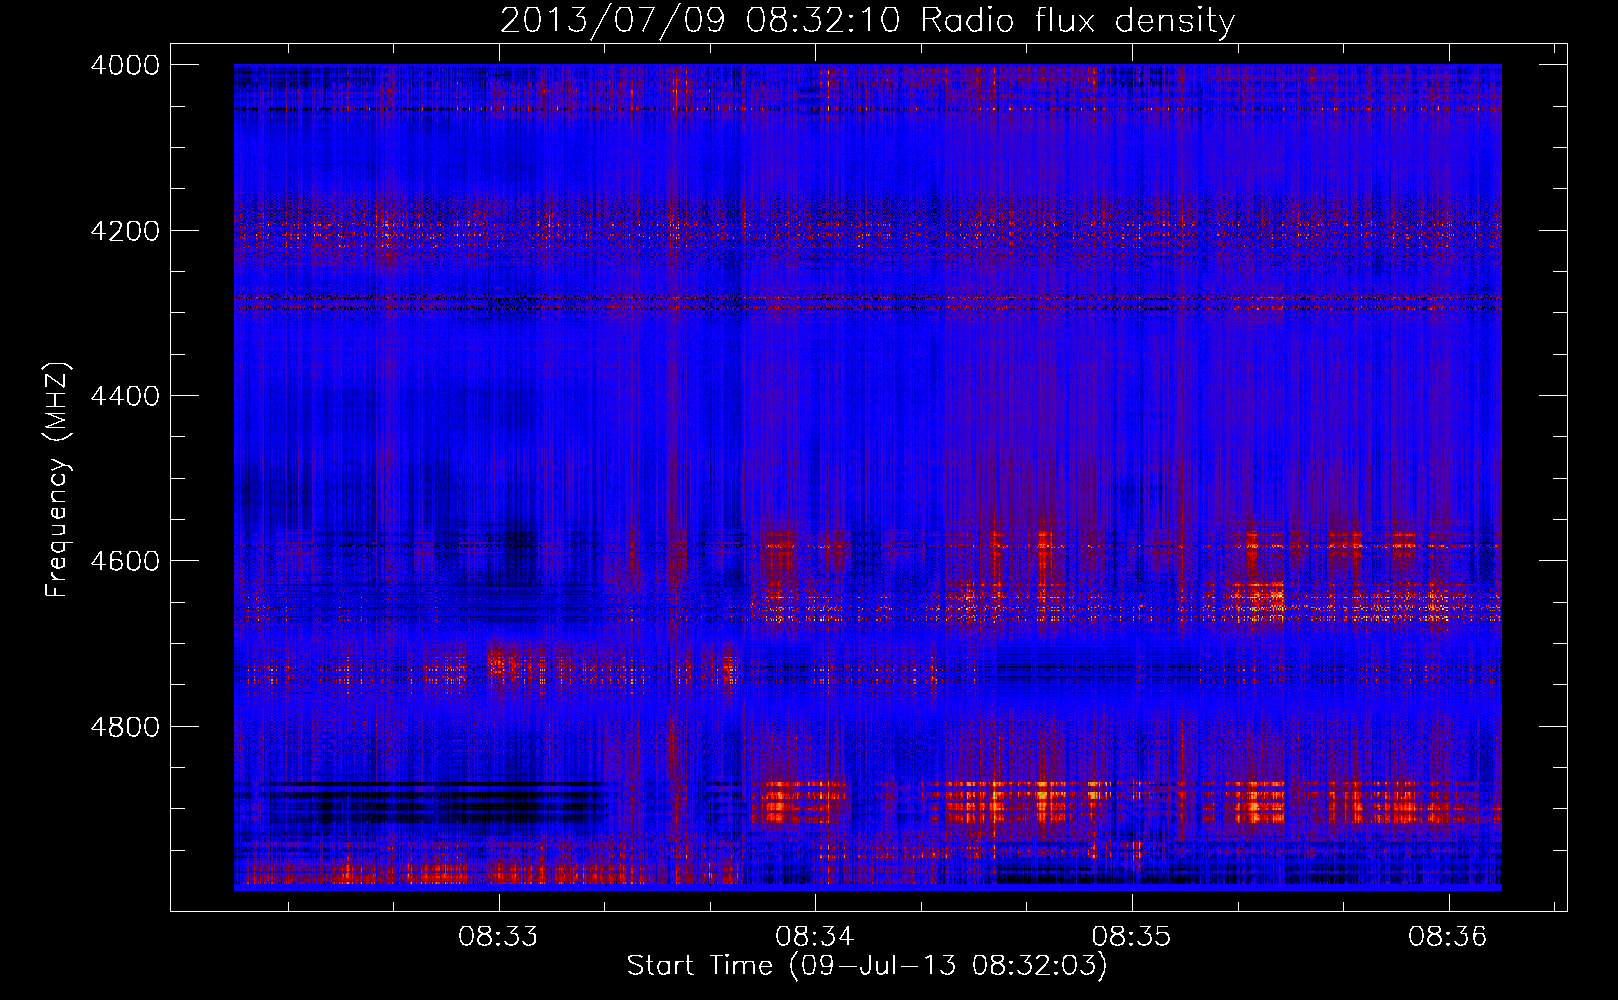This screenshot has width=1618, height=1000.
Task: Click the 4800 frequency axis label
Action: coord(125,726)
